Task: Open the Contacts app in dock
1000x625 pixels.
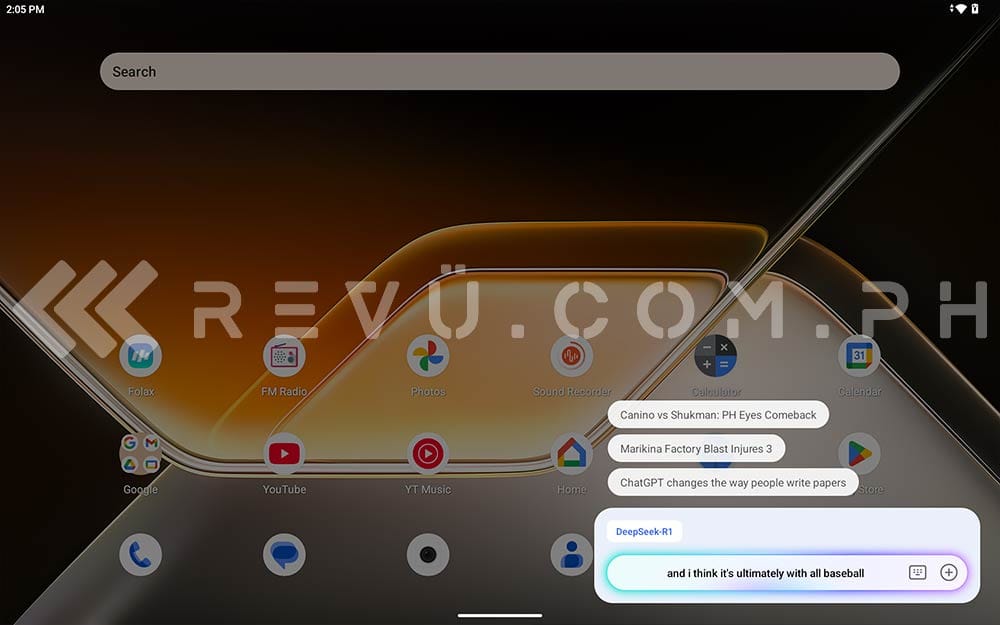Action: pos(572,554)
